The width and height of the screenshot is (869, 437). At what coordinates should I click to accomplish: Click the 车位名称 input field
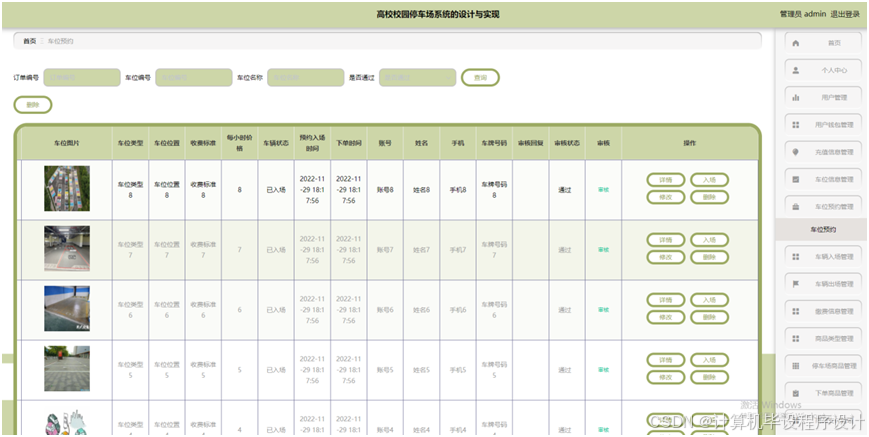[306, 78]
